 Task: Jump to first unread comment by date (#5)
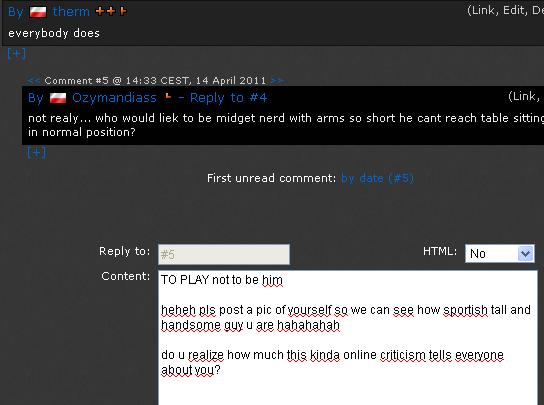(377, 178)
